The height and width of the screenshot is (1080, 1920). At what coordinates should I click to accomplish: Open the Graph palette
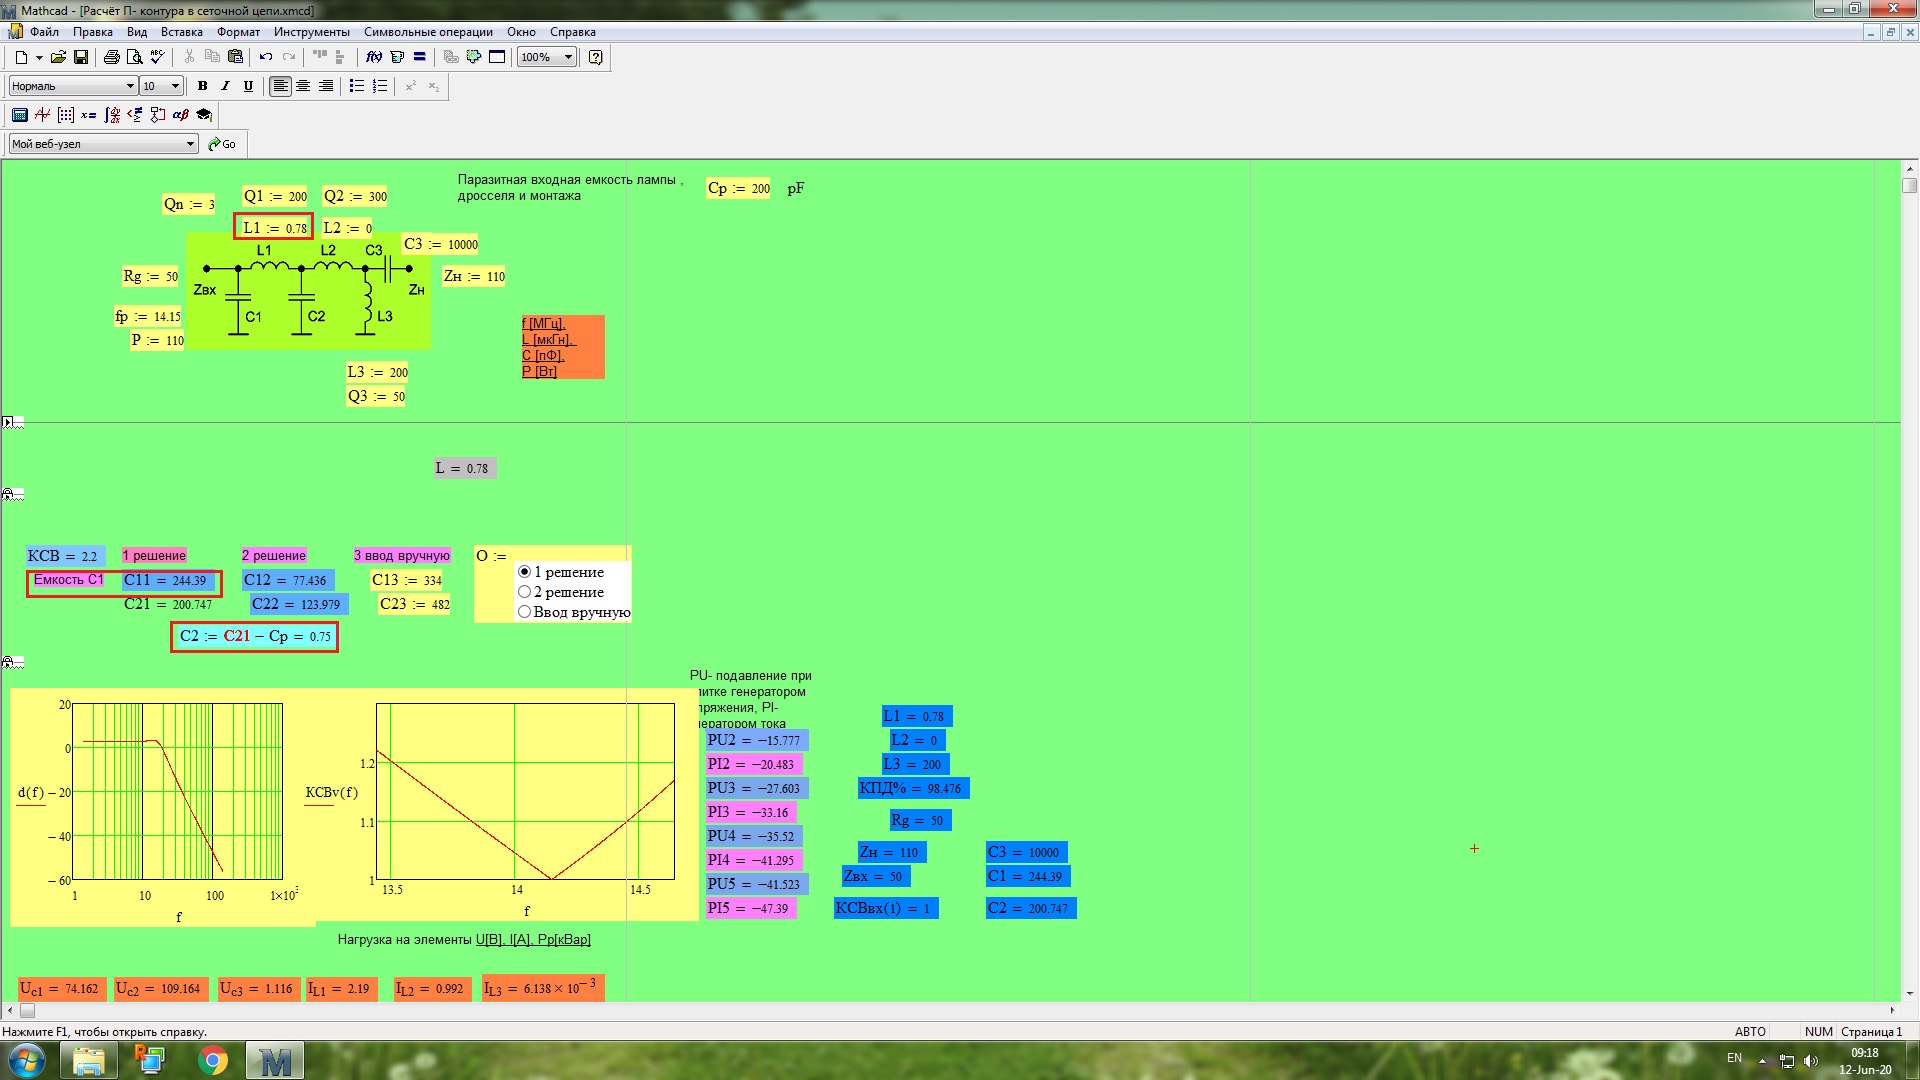click(43, 115)
